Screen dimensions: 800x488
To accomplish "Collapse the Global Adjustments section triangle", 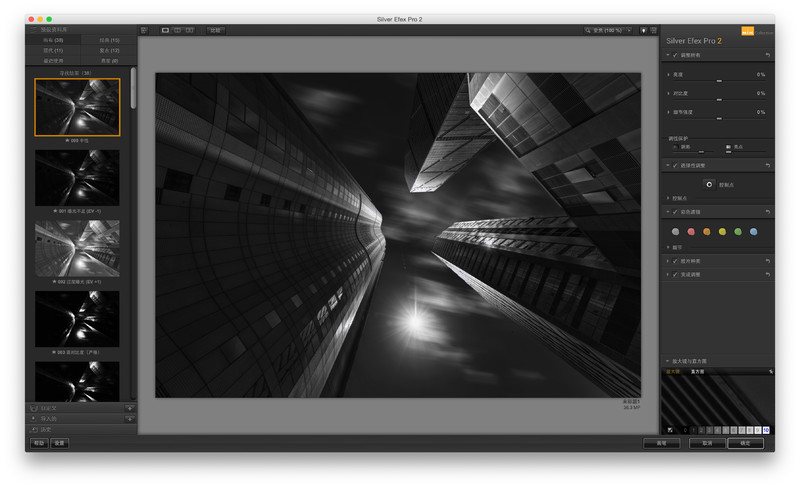I will pos(668,55).
